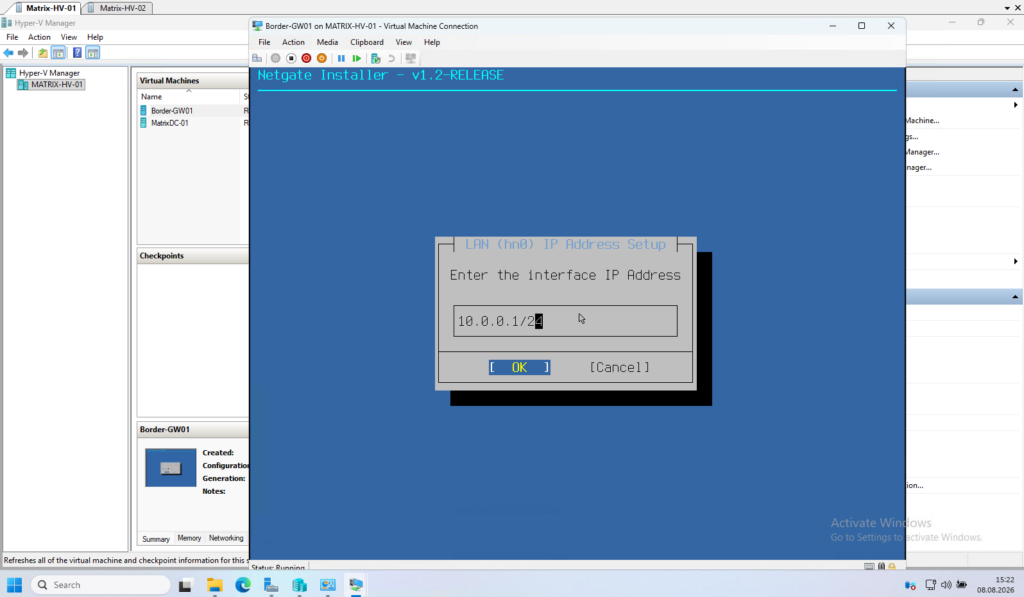The height and width of the screenshot is (597, 1024).
Task: Switch to the Matrix-HV-02 session tab
Action: tap(118, 8)
